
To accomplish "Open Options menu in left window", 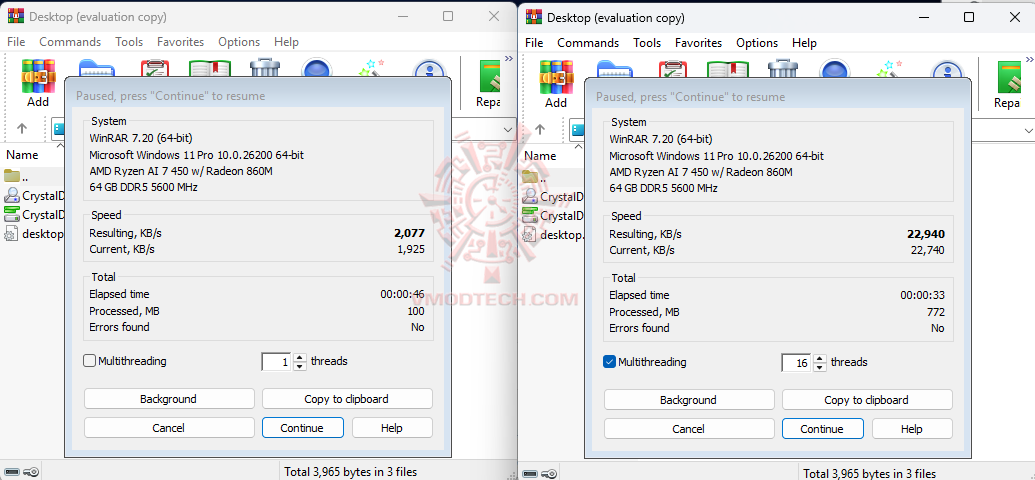I will click(239, 42).
